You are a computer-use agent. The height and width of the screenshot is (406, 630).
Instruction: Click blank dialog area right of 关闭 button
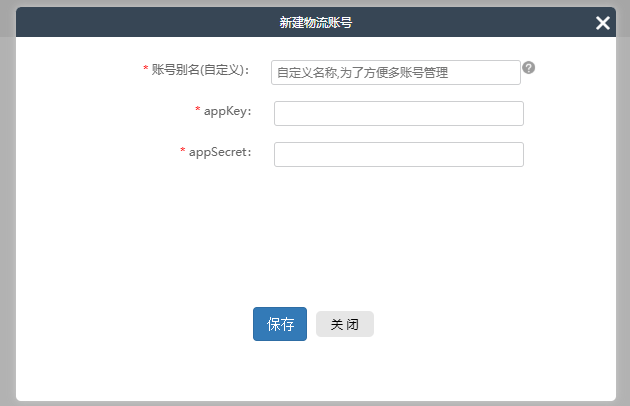point(480,324)
